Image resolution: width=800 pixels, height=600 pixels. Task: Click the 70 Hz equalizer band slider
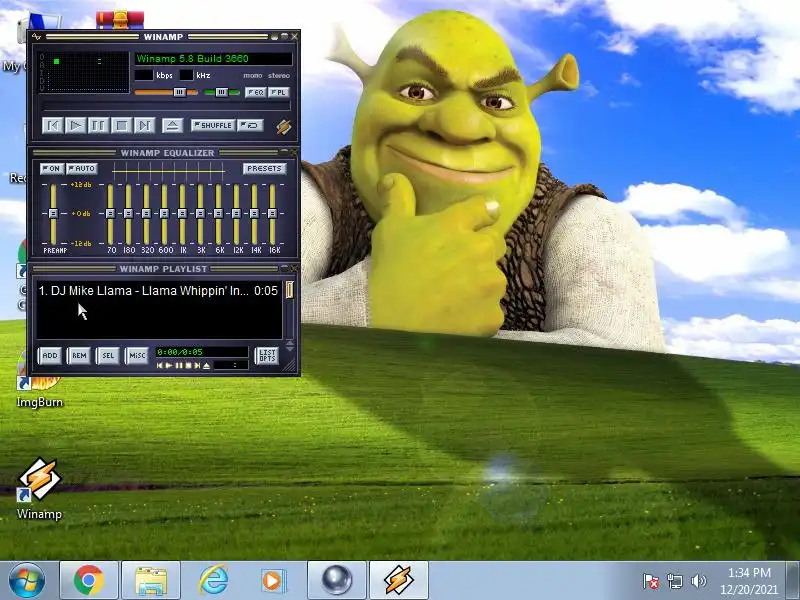(110, 214)
